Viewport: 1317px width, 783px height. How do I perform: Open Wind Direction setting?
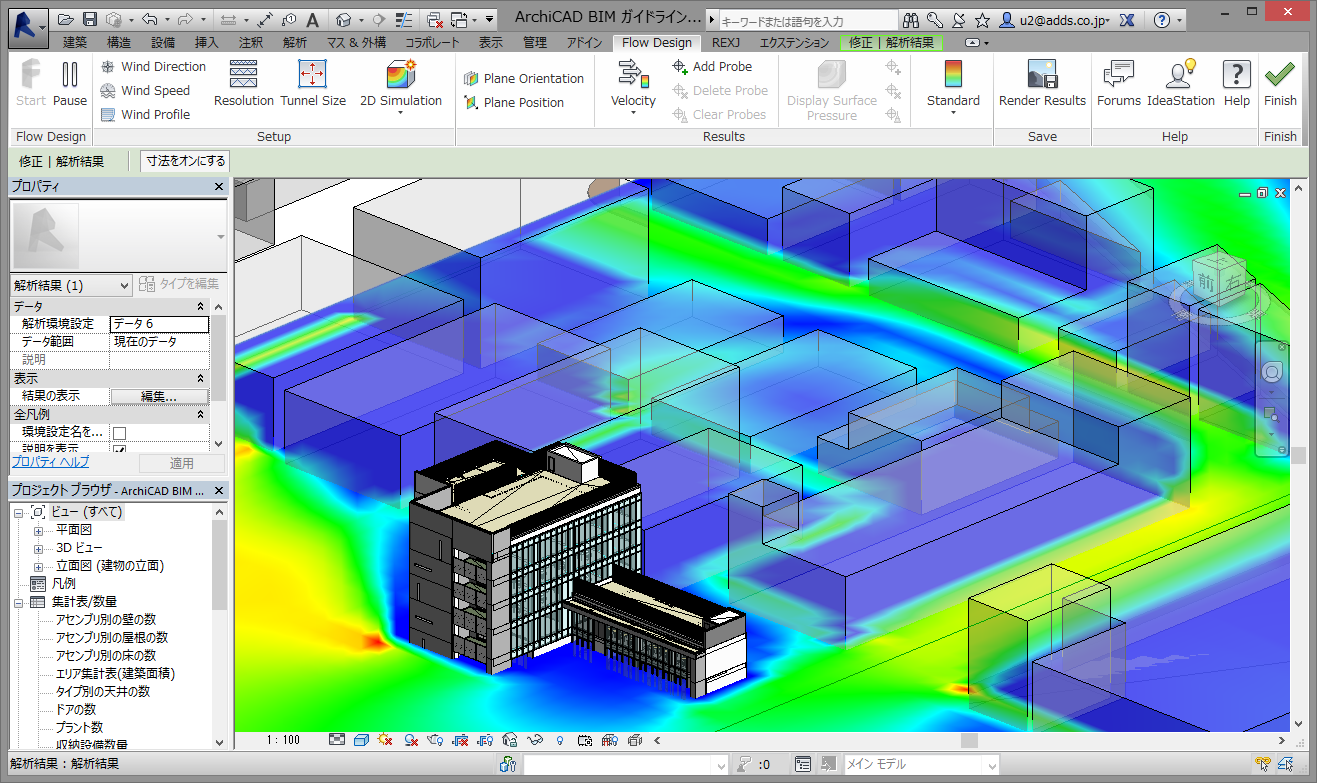click(152, 67)
